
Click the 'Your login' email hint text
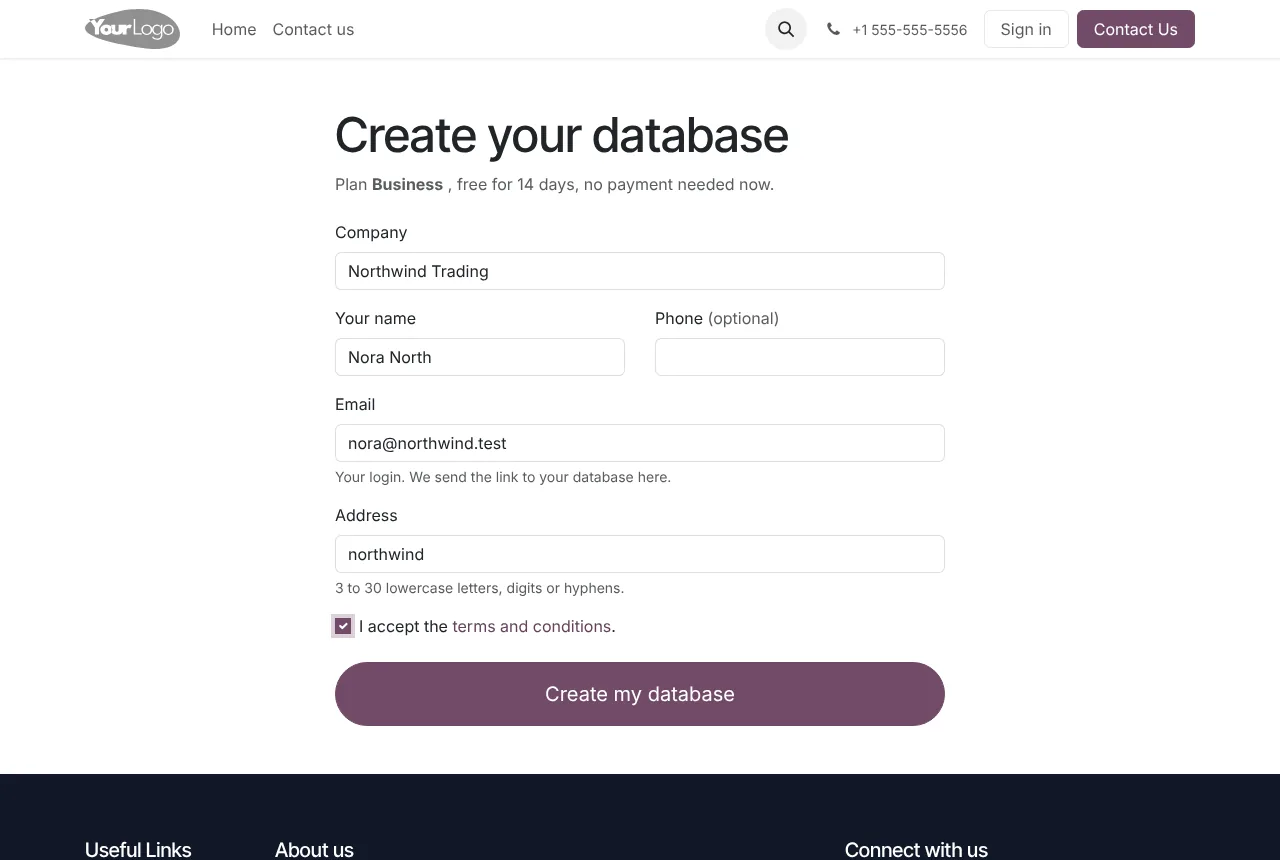503,477
